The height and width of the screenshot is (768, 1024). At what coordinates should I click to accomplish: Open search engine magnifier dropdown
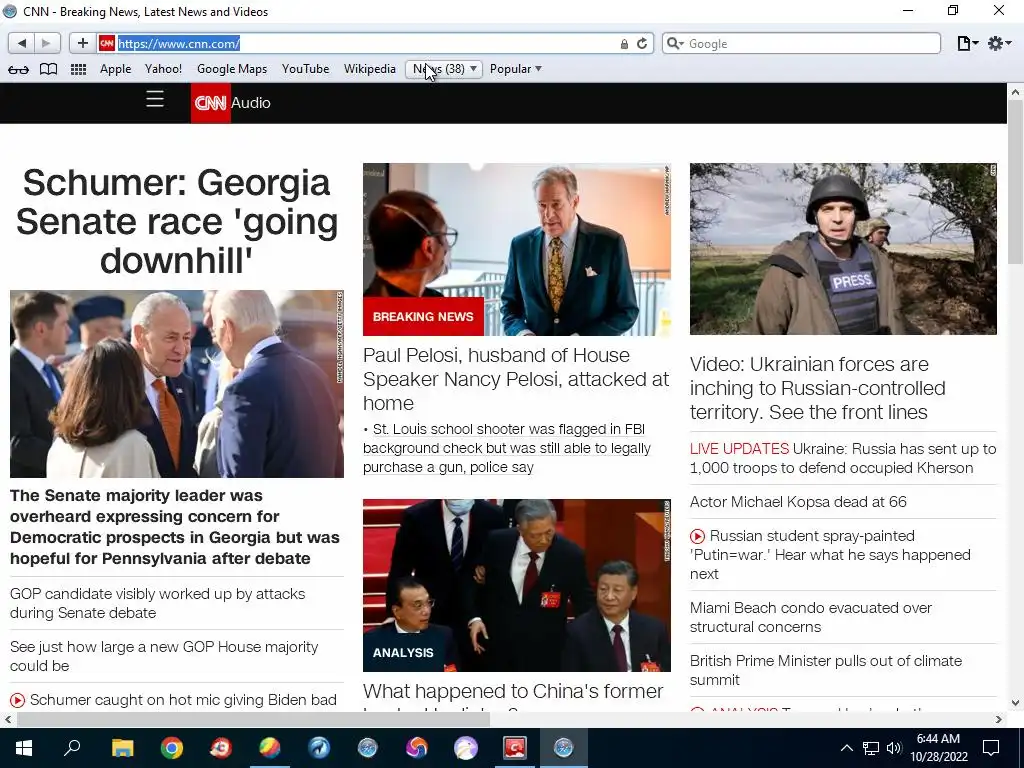coord(675,44)
